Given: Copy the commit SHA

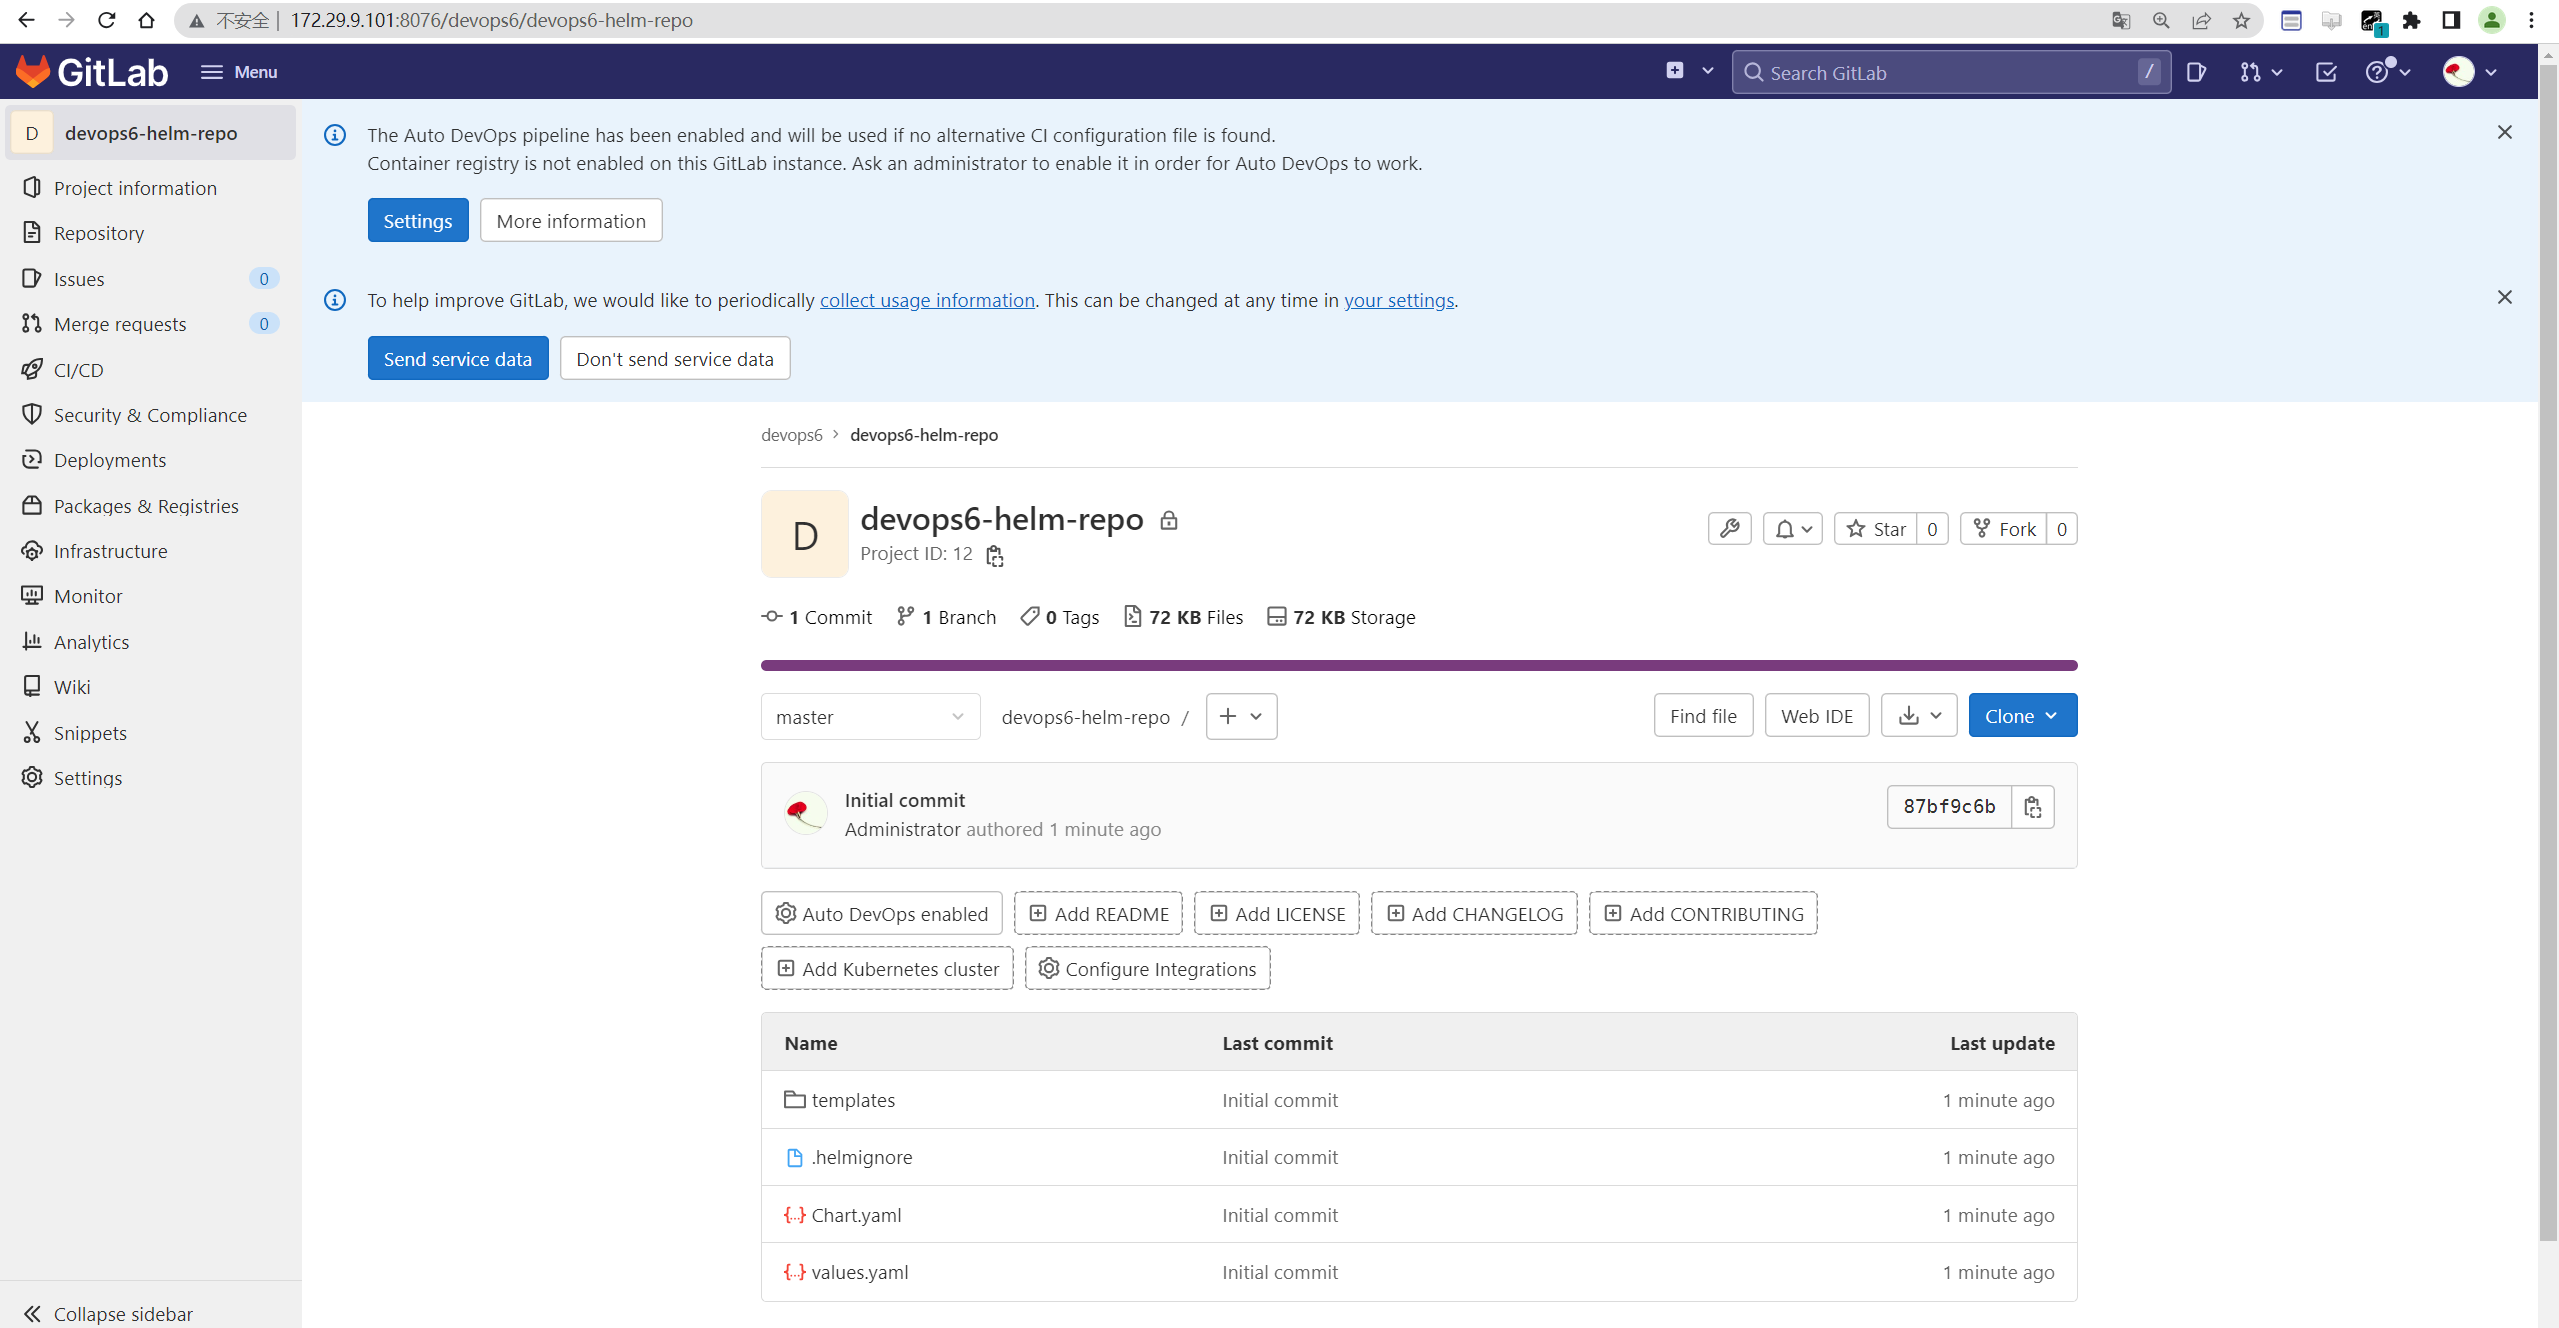Looking at the screenshot, I should click(2033, 806).
